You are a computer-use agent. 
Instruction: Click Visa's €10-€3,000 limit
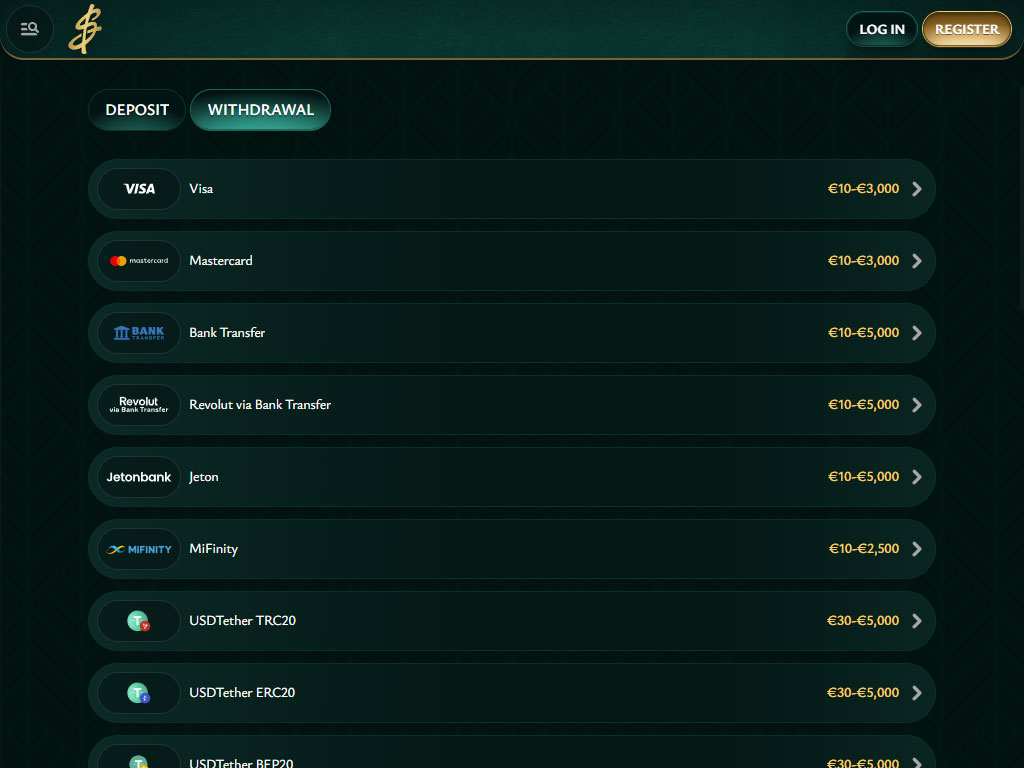click(863, 189)
